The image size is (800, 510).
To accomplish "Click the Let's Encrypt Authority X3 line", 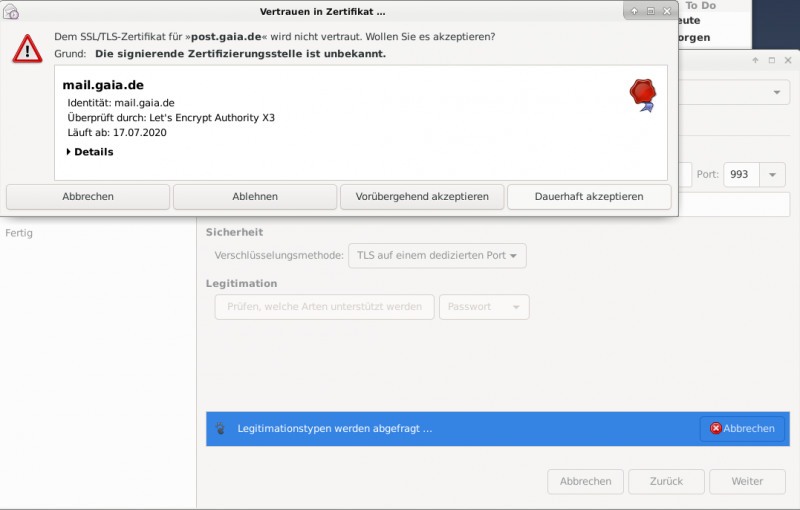I will 171,118.
